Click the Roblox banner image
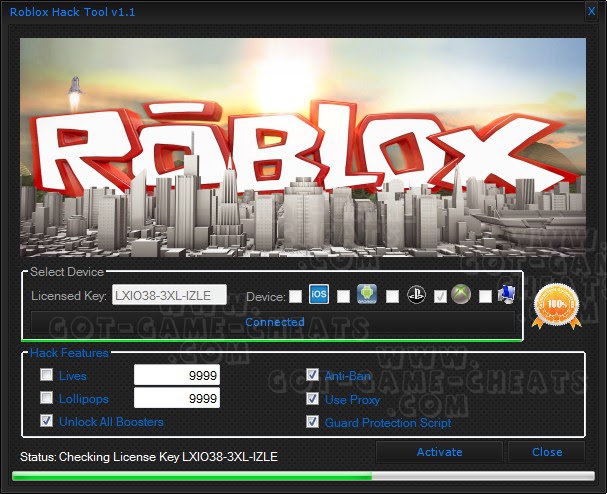This screenshot has height=494, width=607. pos(303,147)
